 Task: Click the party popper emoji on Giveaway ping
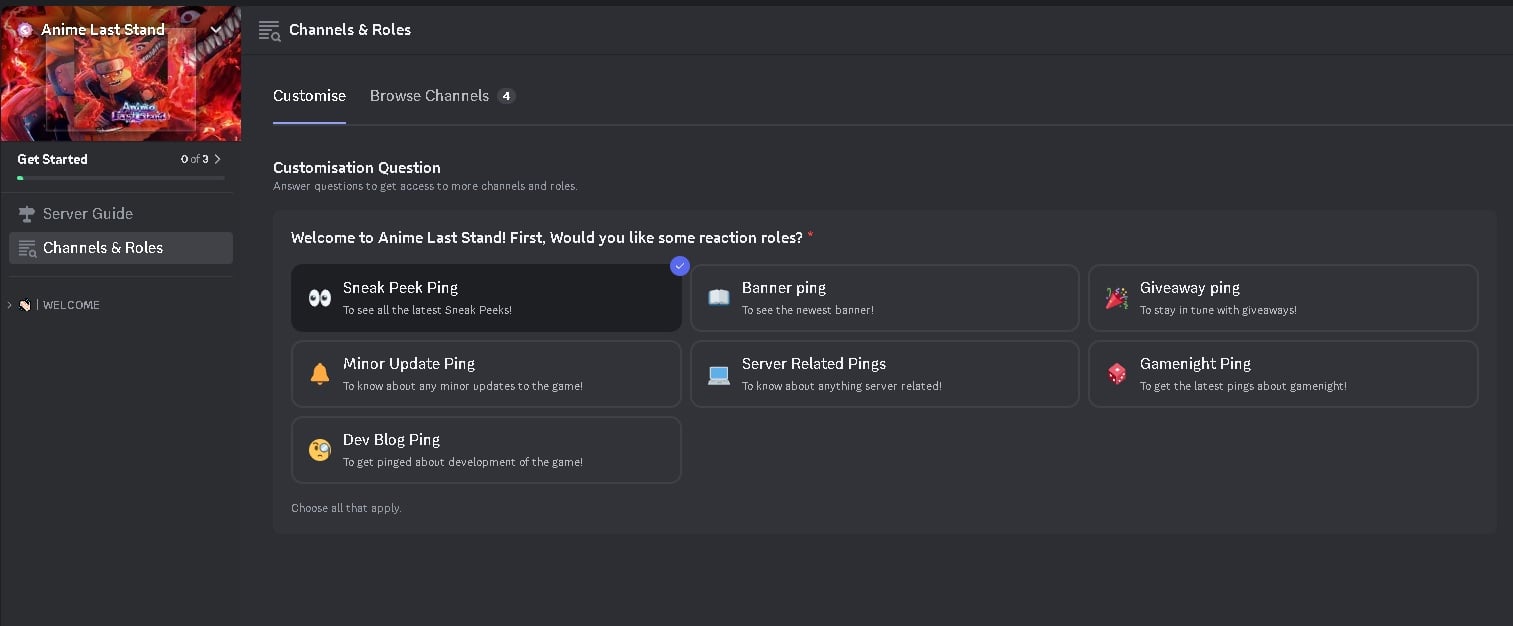[x=1117, y=298]
